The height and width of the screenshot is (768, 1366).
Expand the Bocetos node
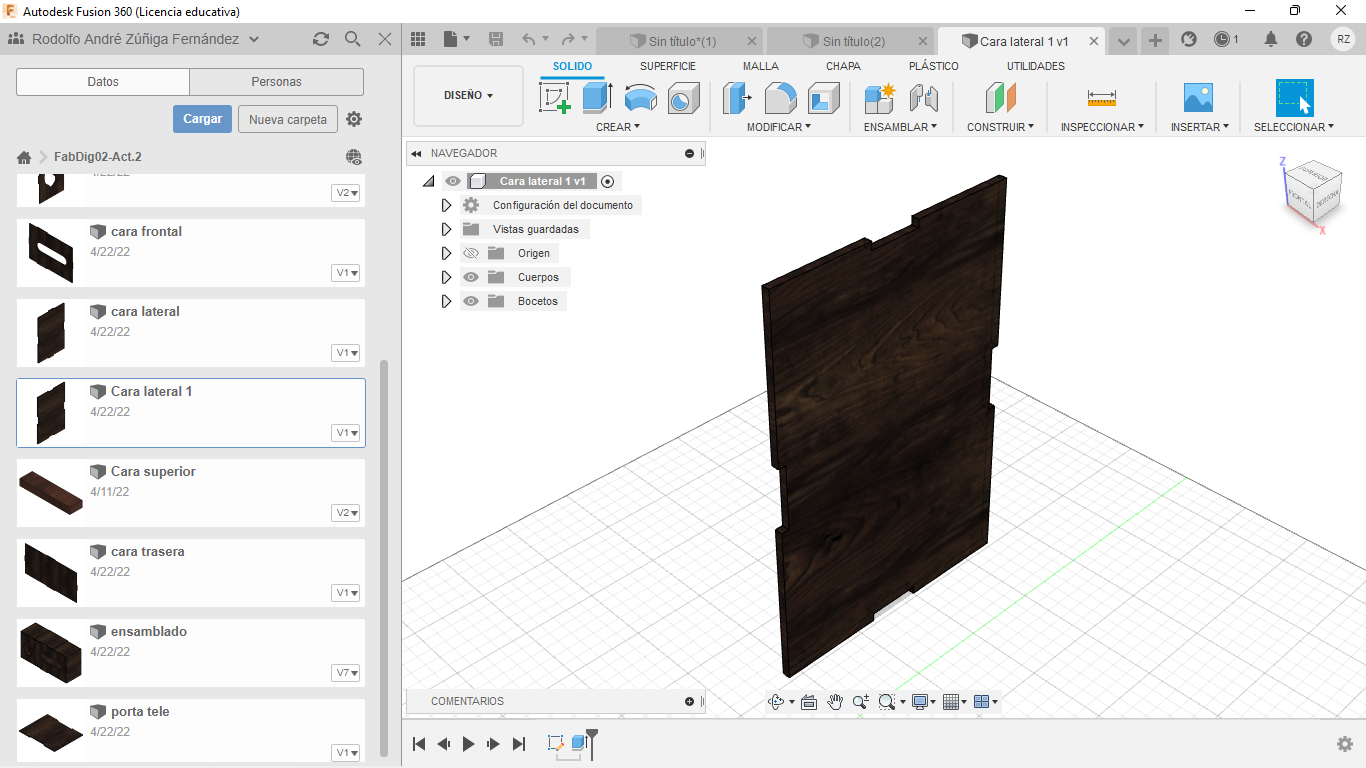tap(447, 301)
